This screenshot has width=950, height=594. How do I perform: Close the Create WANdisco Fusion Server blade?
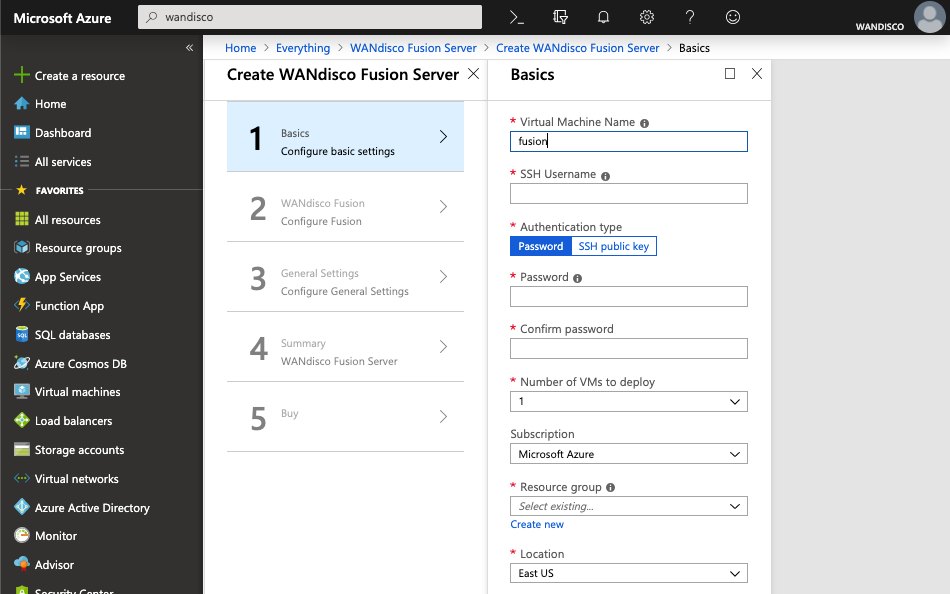pos(473,73)
